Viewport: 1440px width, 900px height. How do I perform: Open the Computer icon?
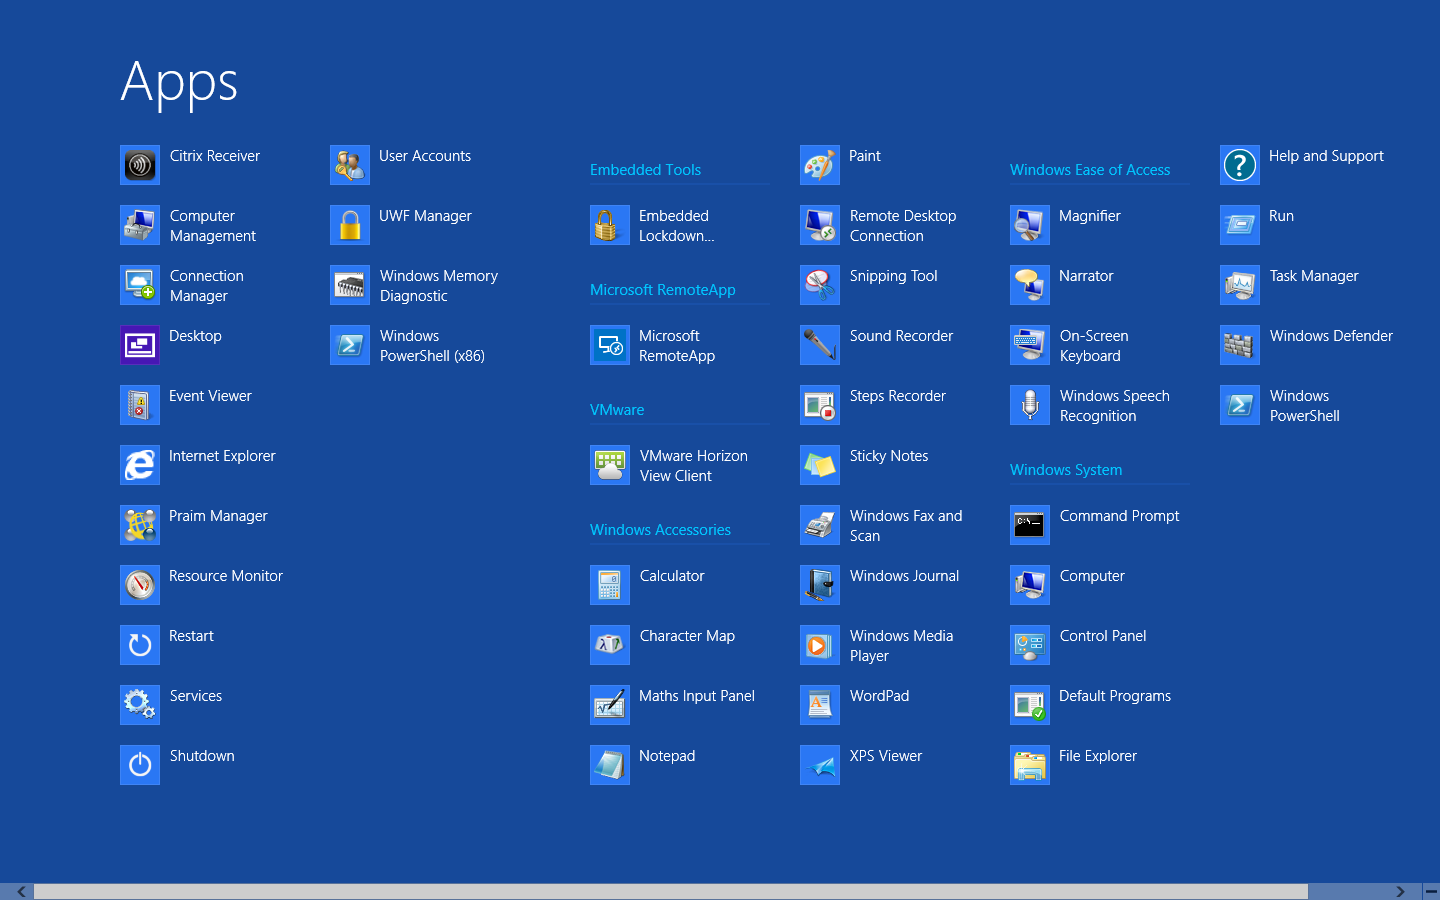coord(1030,585)
